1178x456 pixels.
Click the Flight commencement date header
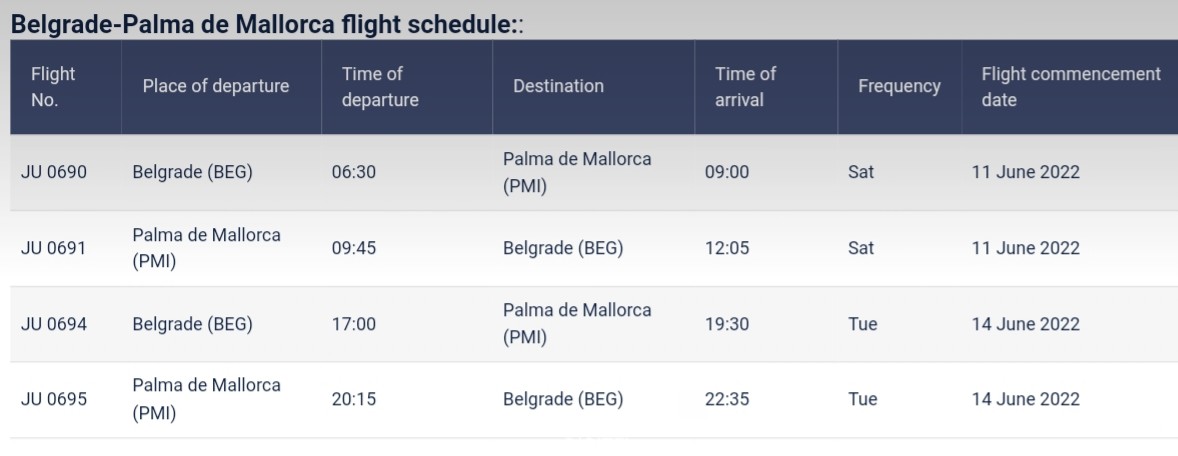click(1071, 86)
